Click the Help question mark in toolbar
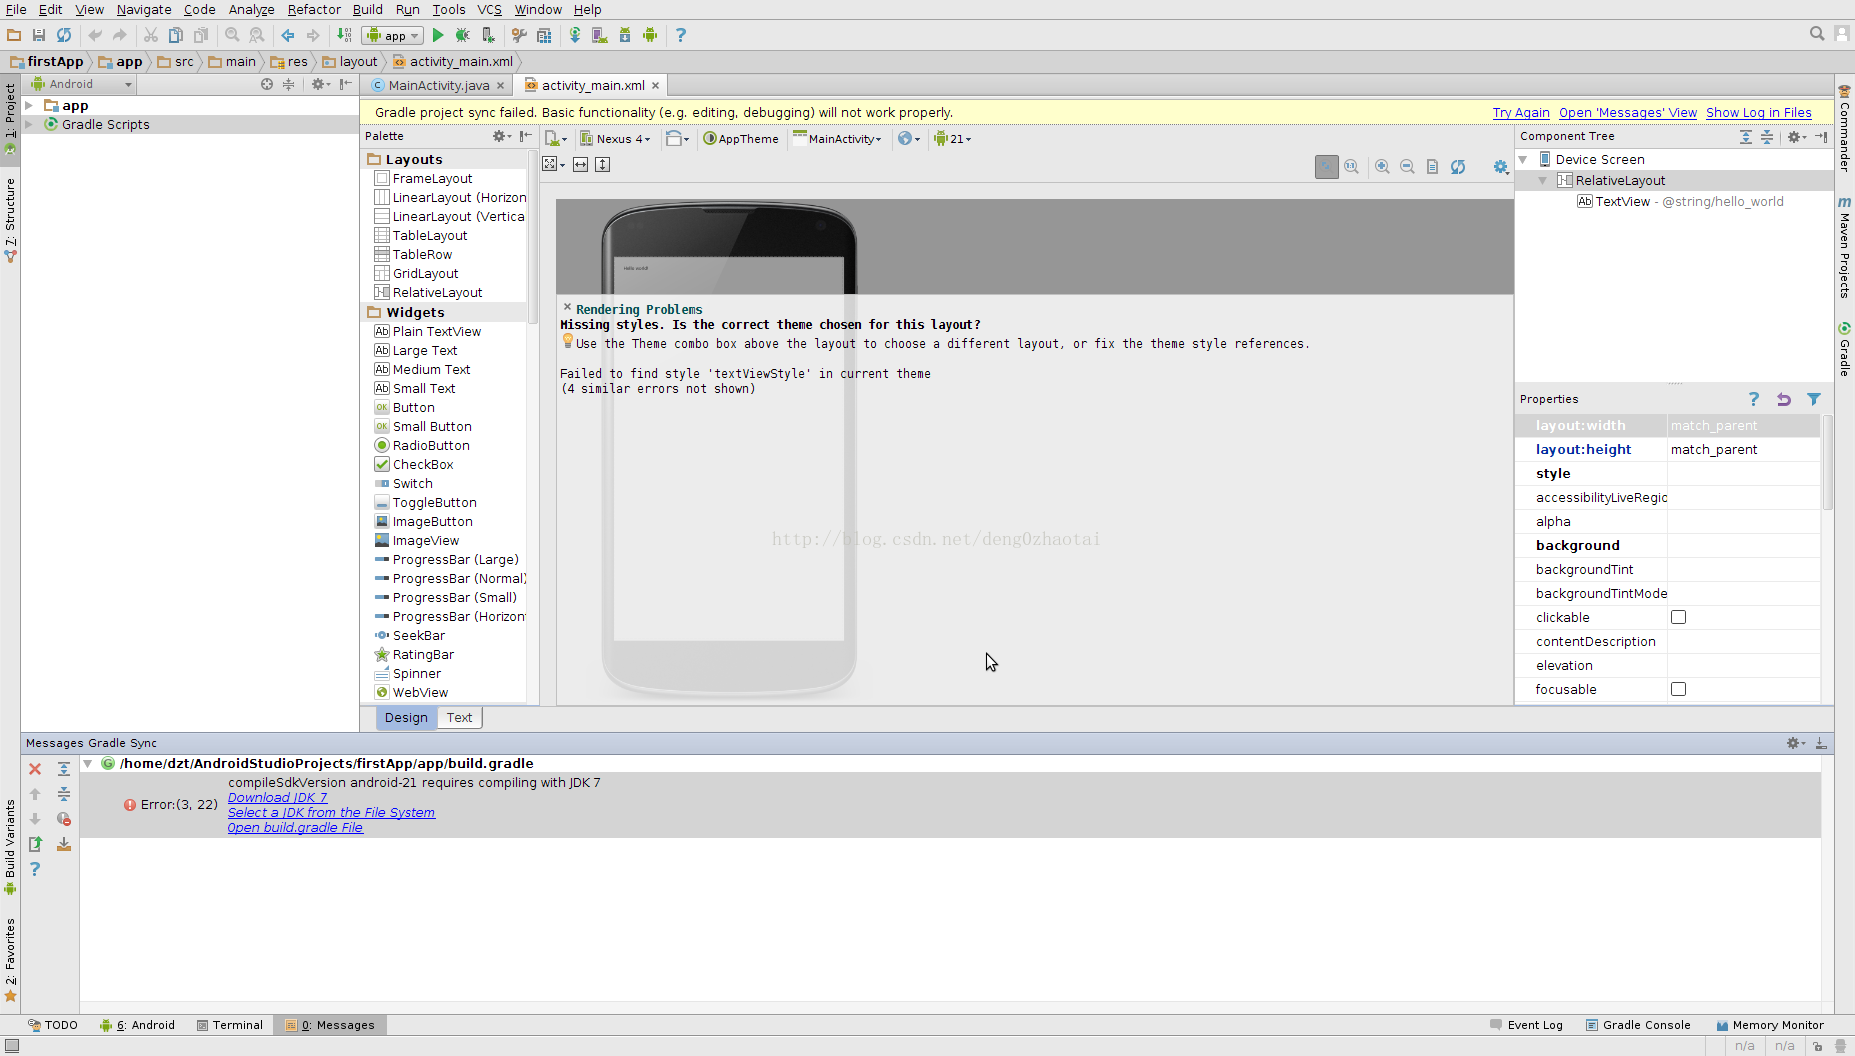 coord(681,35)
